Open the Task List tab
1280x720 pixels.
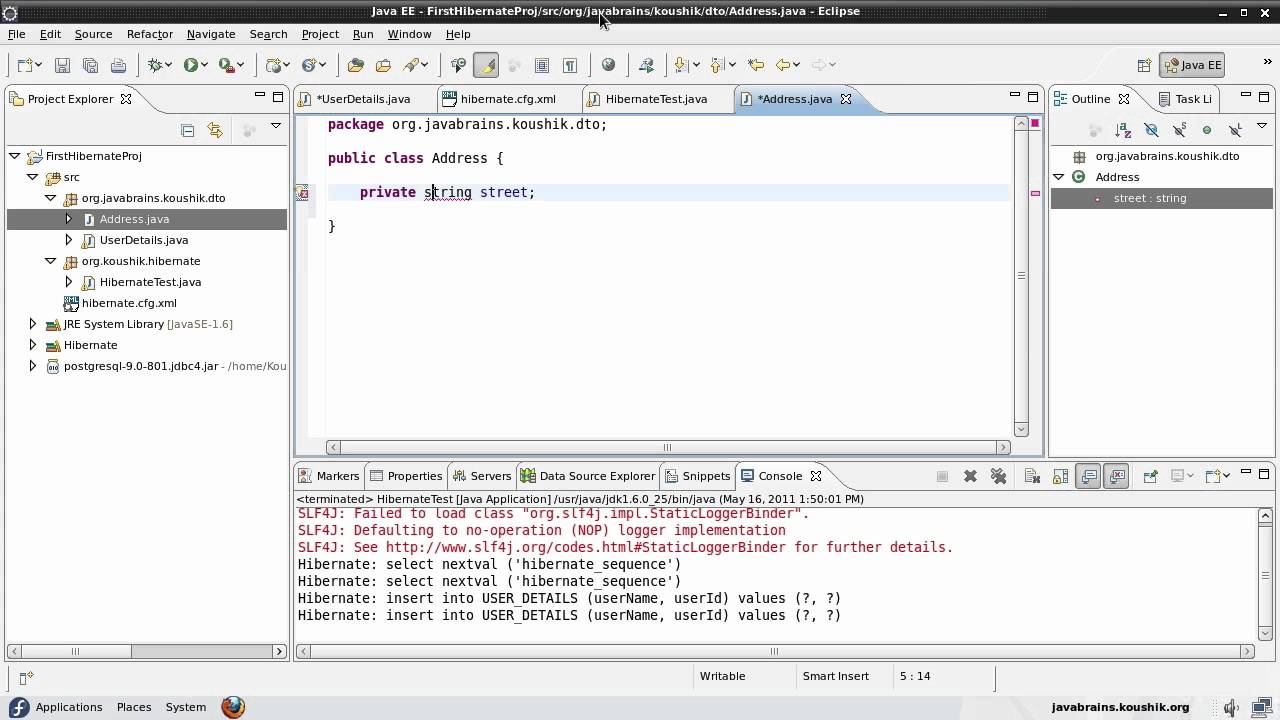[1186, 99]
